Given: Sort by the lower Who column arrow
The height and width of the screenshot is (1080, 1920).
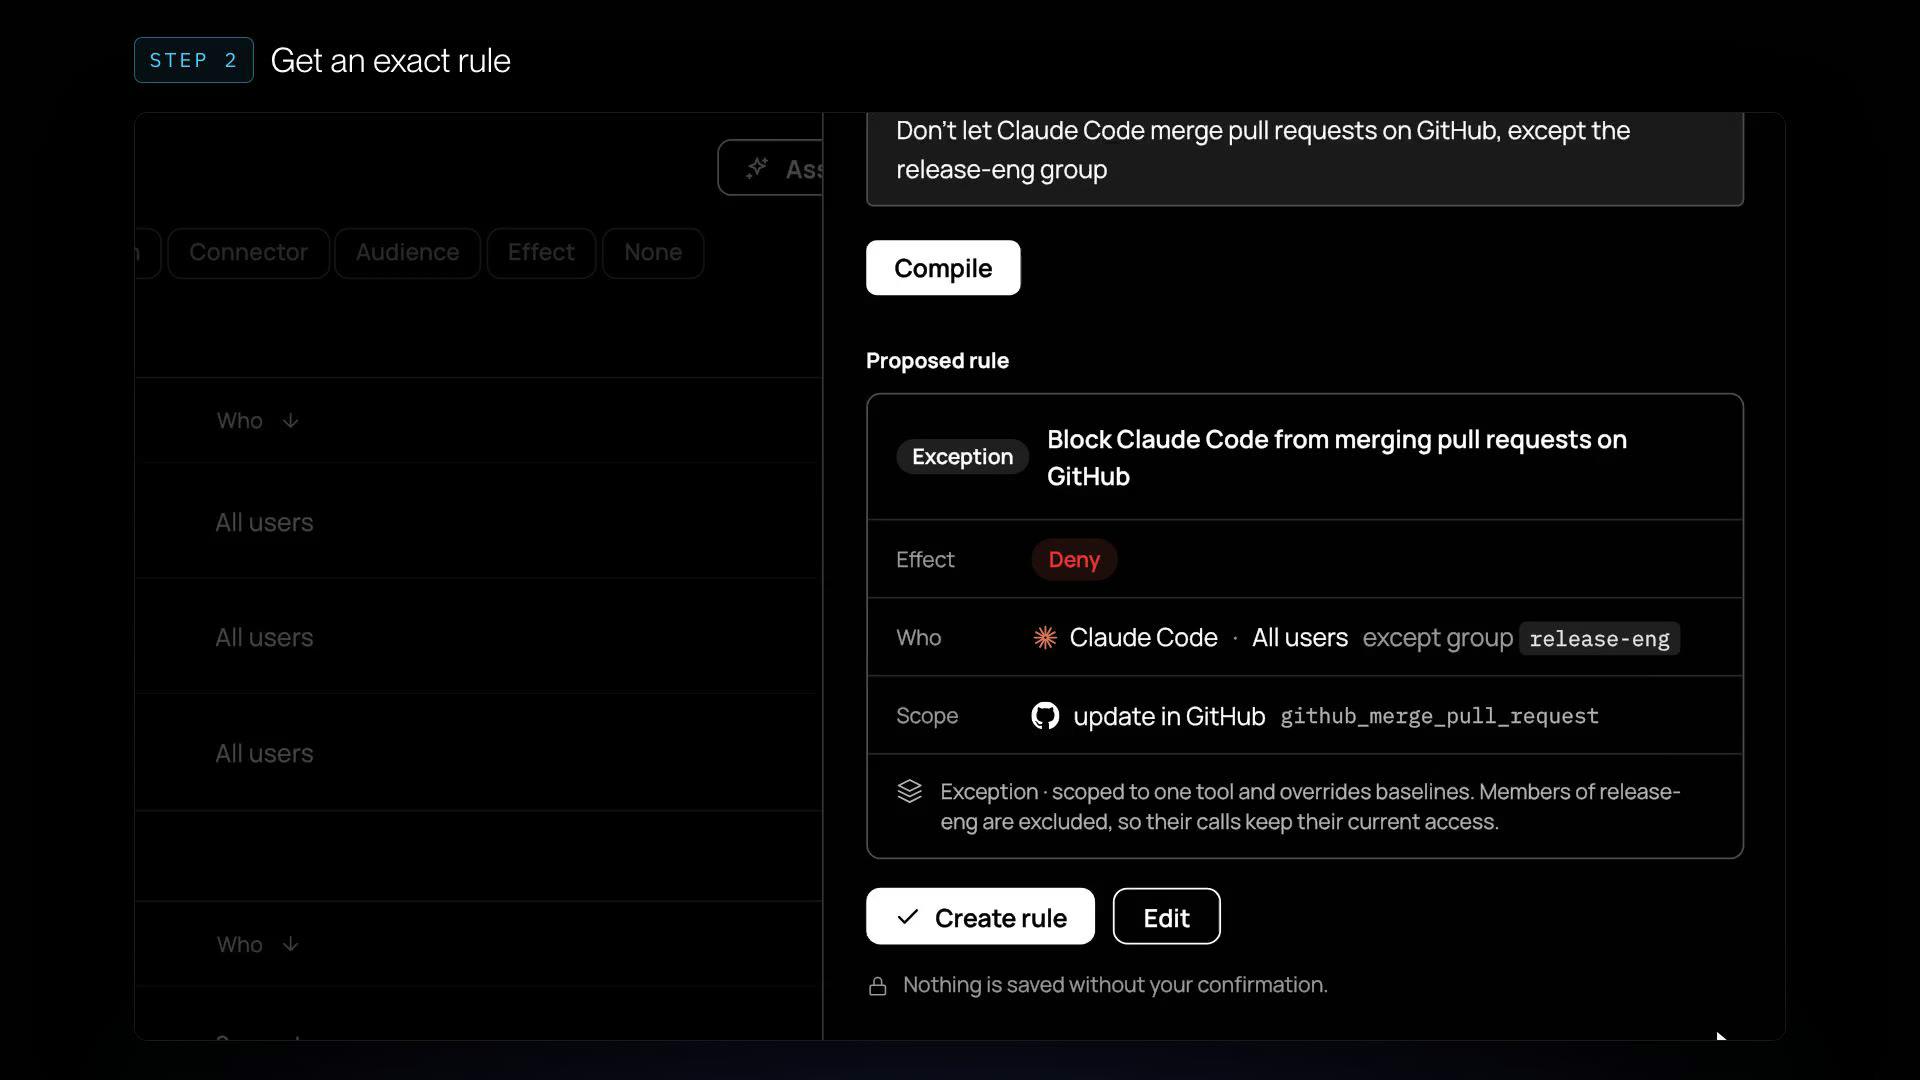Looking at the screenshot, I should tap(290, 945).
